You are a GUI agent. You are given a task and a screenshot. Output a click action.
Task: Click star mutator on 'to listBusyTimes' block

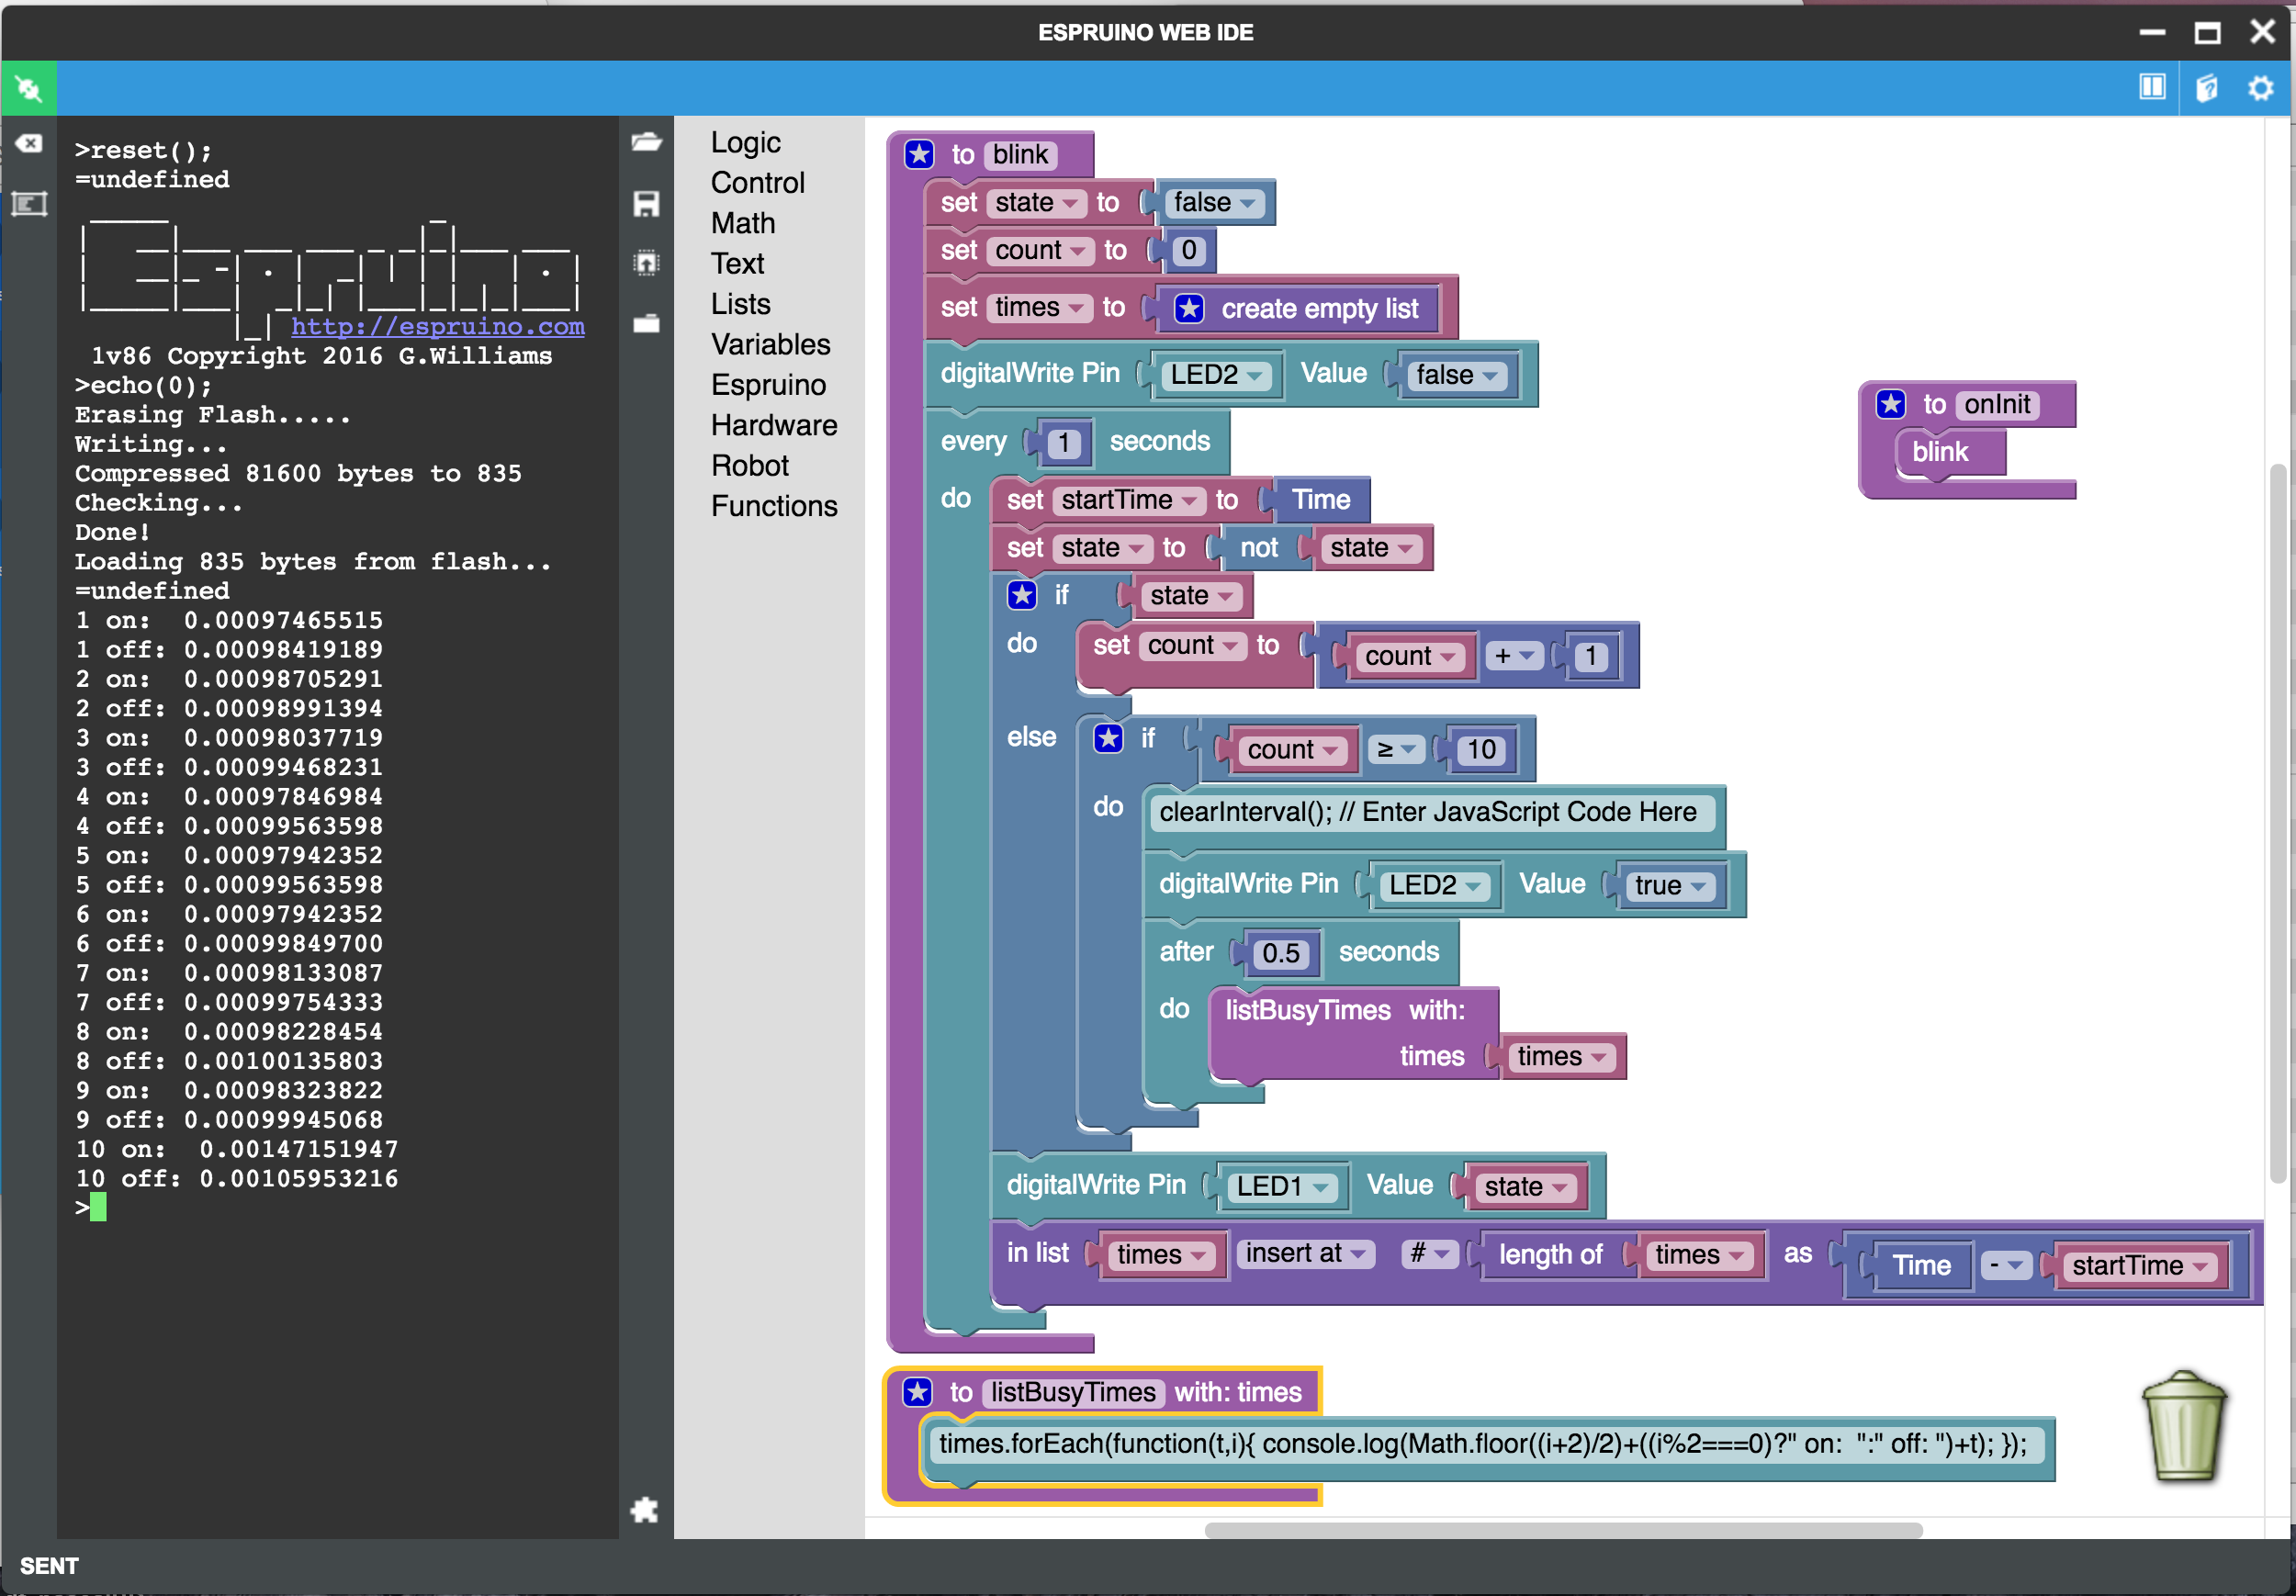coord(917,1392)
